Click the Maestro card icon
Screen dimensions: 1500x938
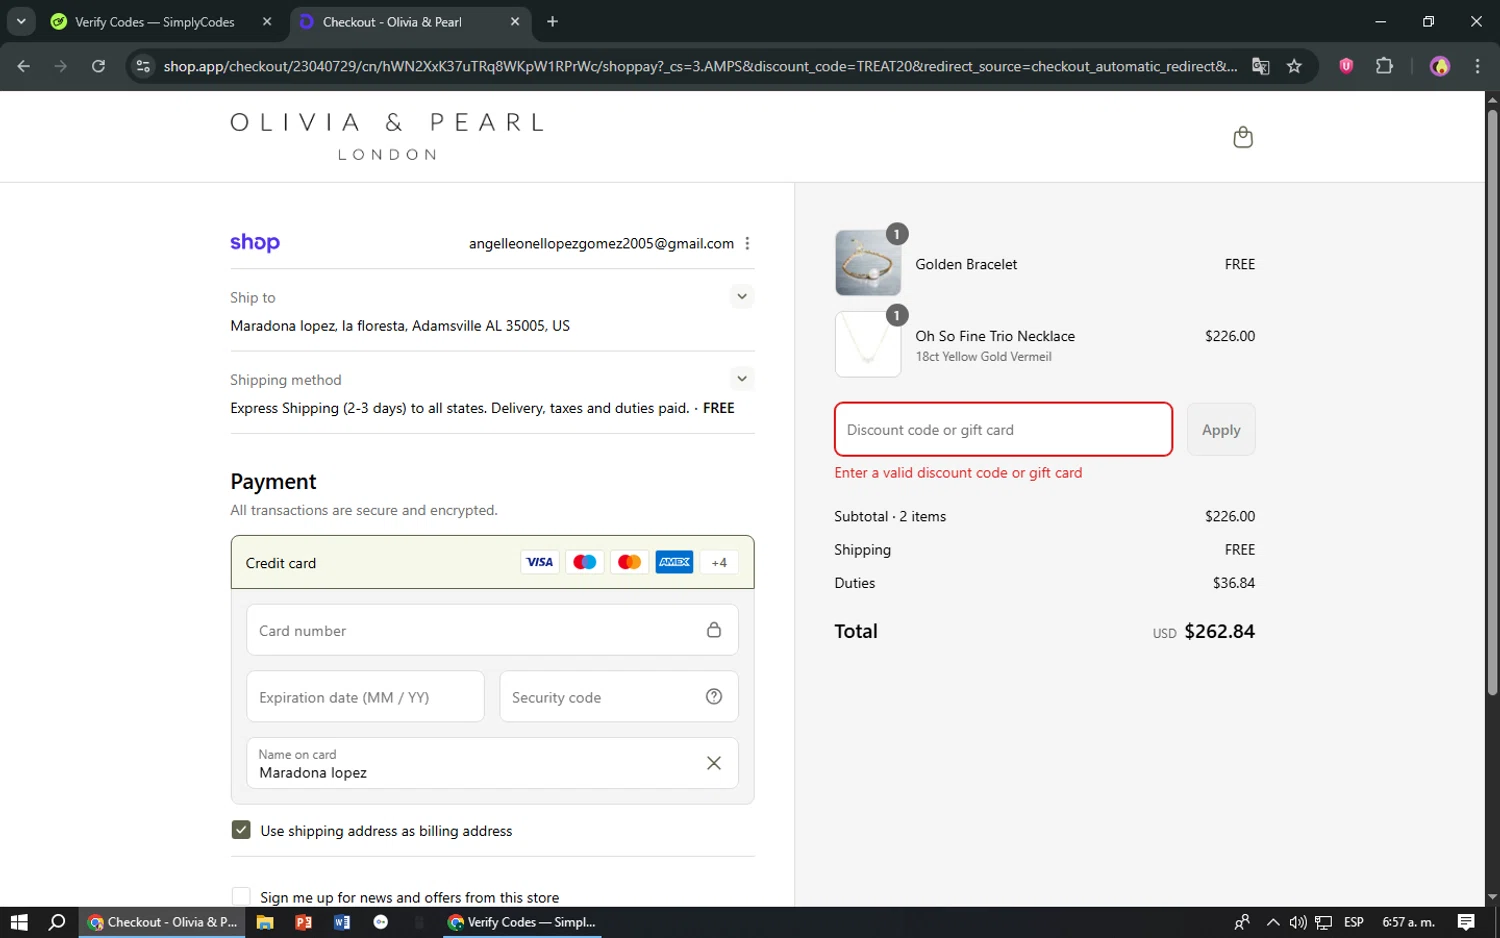click(x=585, y=562)
